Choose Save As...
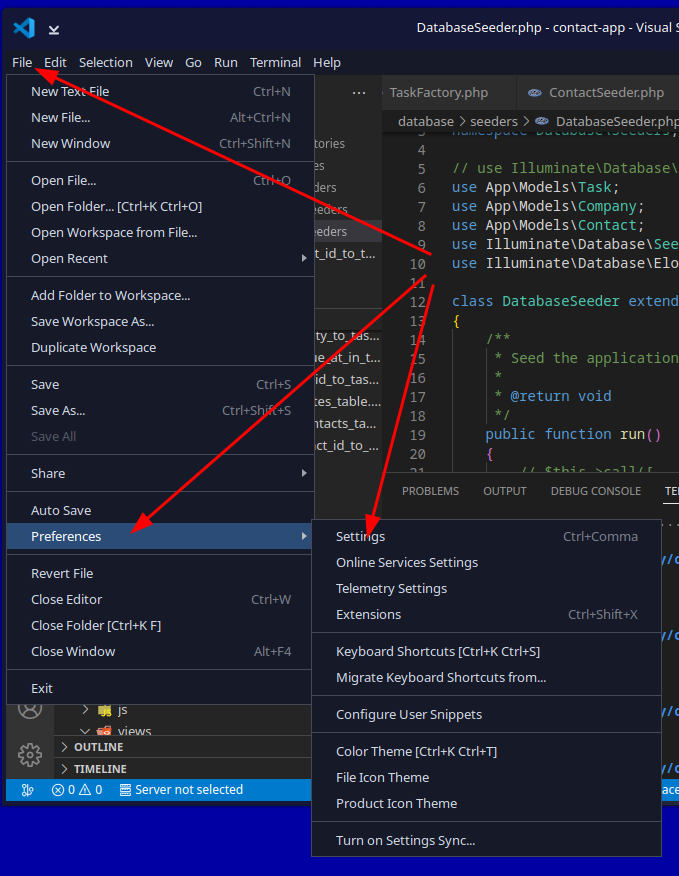This screenshot has height=876, width=679. pyautogui.click(x=159, y=411)
